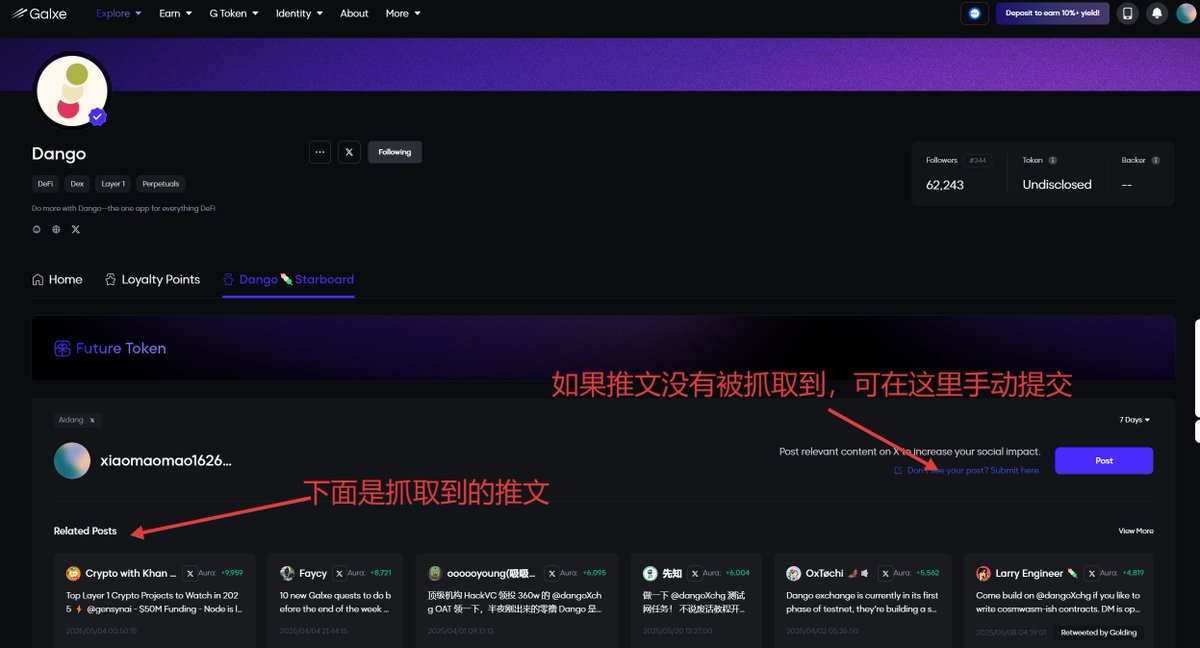Click the X icon on ooooyoung's post
The height and width of the screenshot is (648, 1200).
[x=551, y=574]
